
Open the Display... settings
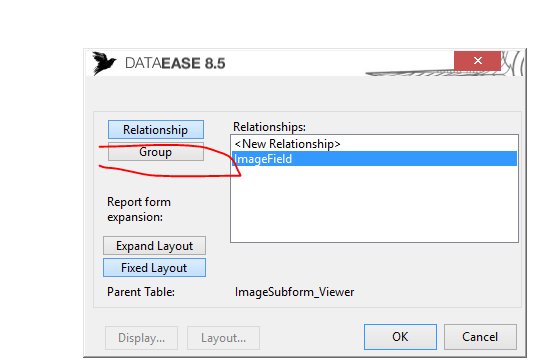pyautogui.click(x=142, y=338)
